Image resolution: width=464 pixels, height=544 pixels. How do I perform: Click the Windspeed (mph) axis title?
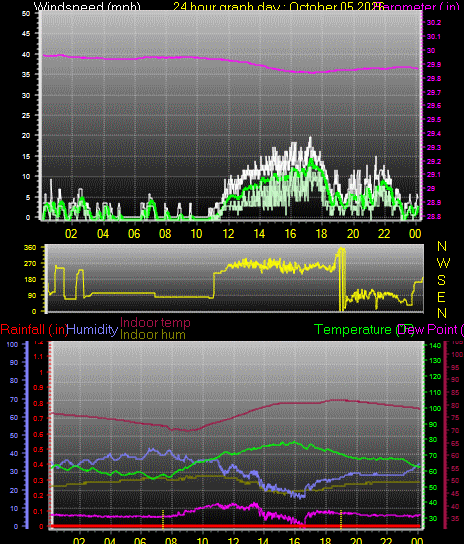tap(87, 6)
